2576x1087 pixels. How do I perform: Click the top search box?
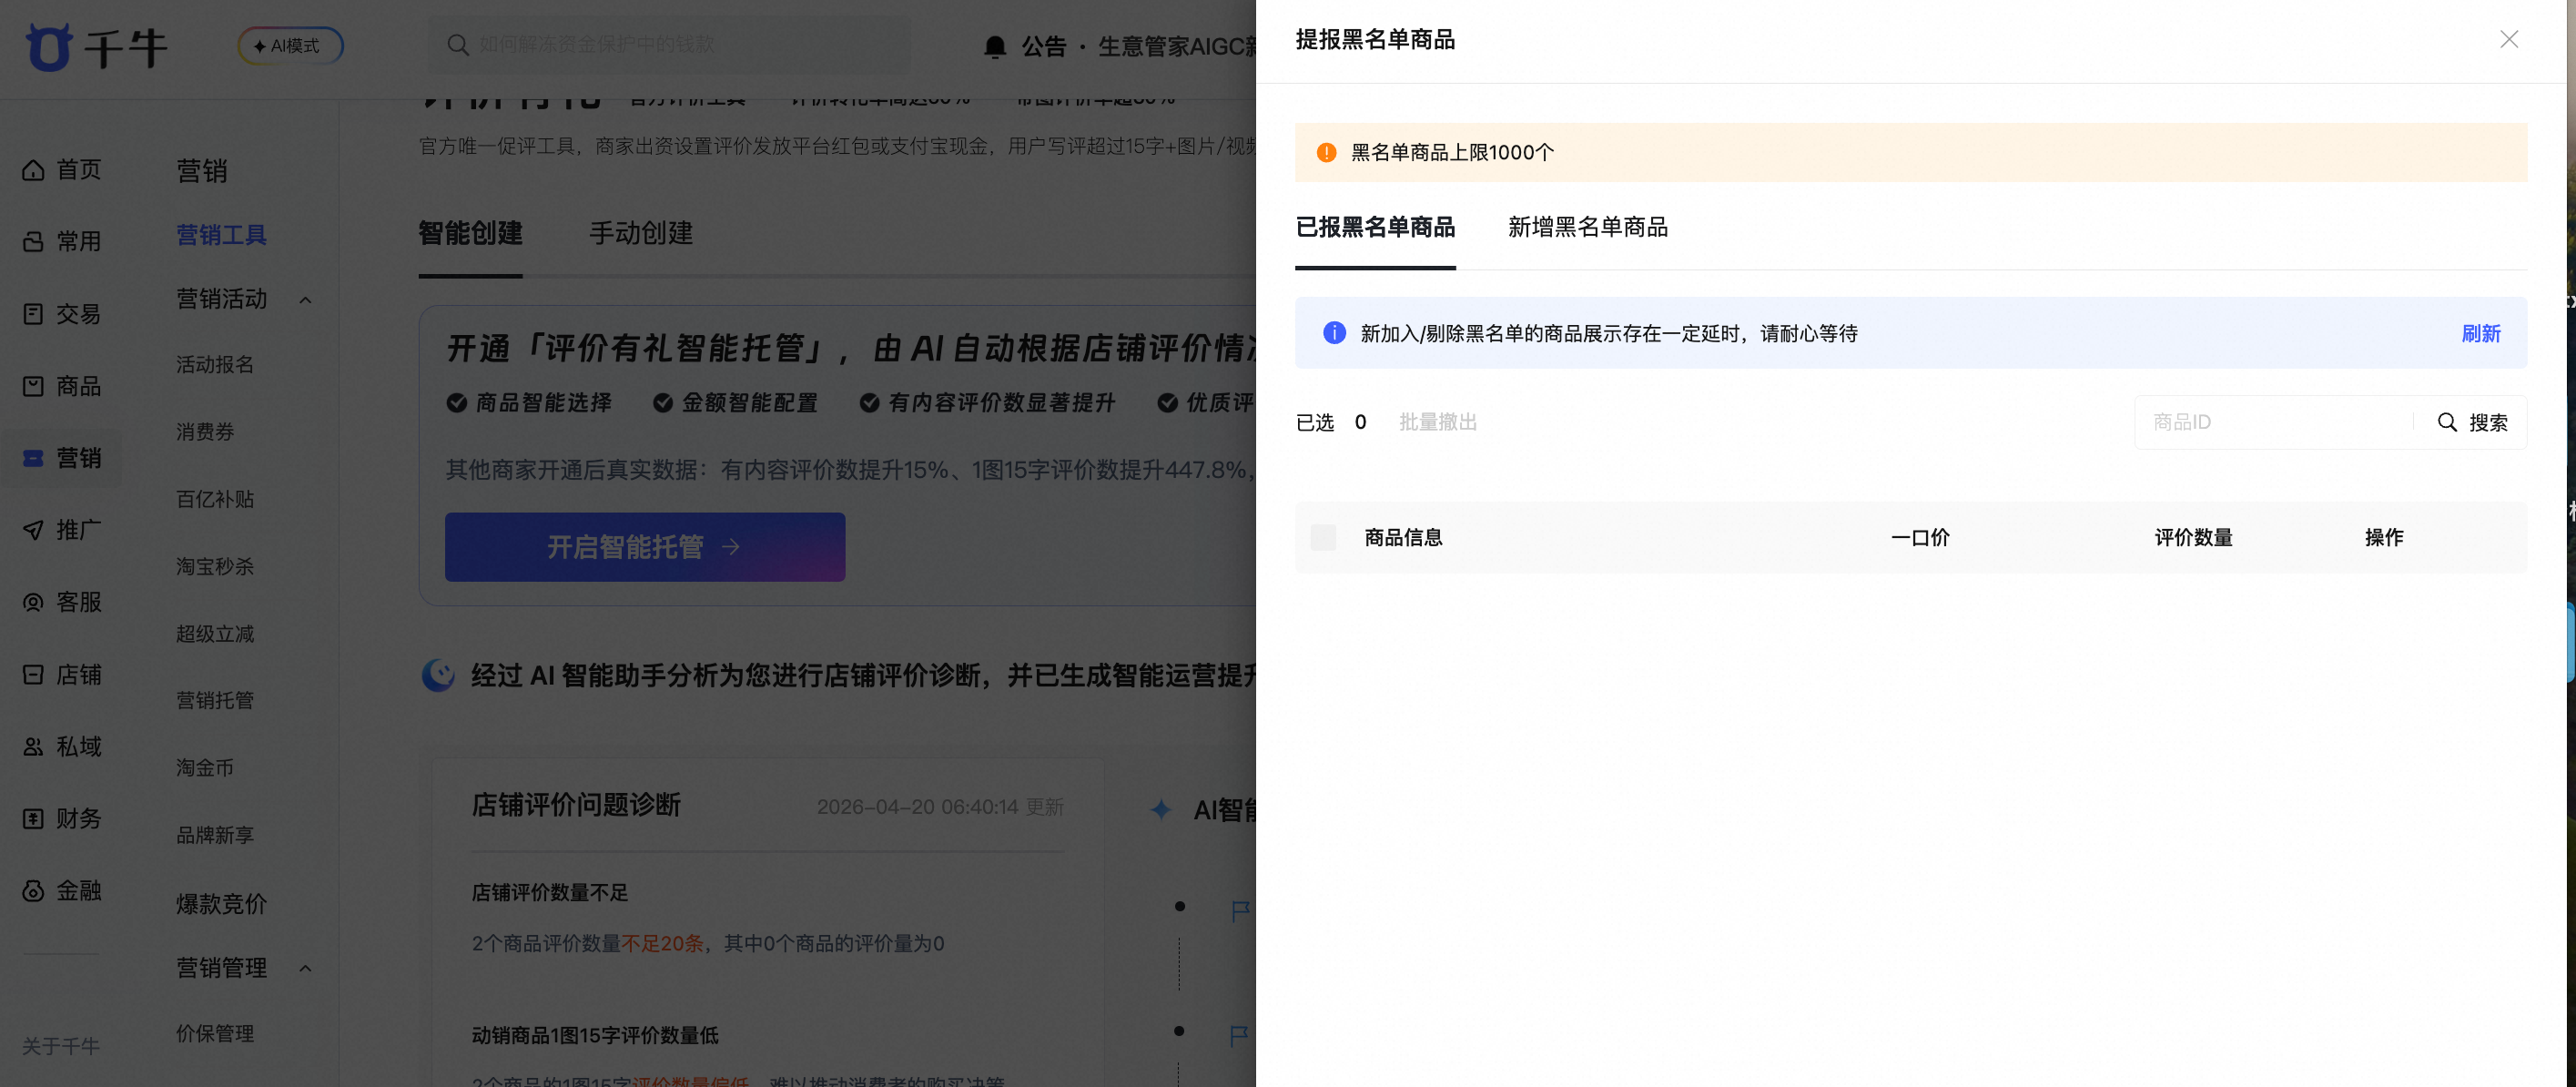click(x=670, y=45)
